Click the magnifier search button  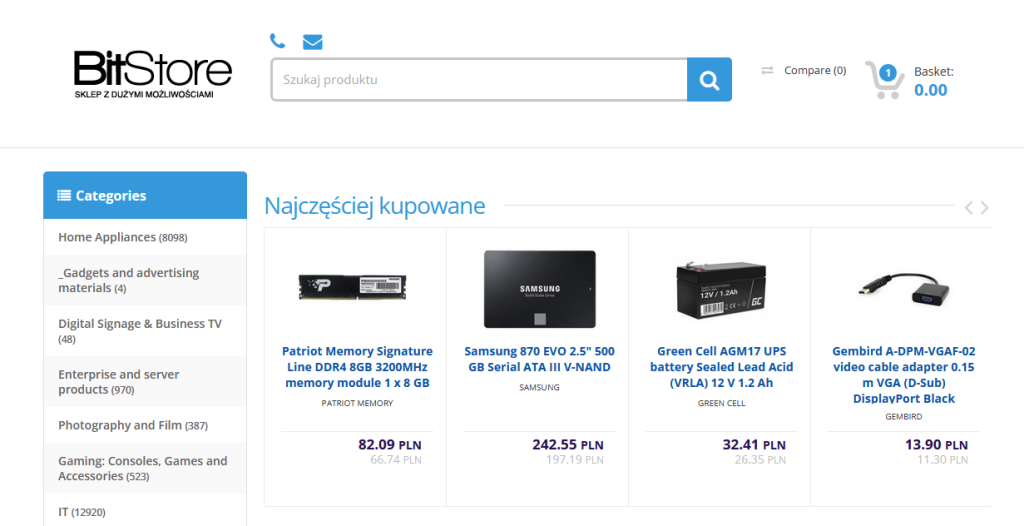tap(709, 80)
